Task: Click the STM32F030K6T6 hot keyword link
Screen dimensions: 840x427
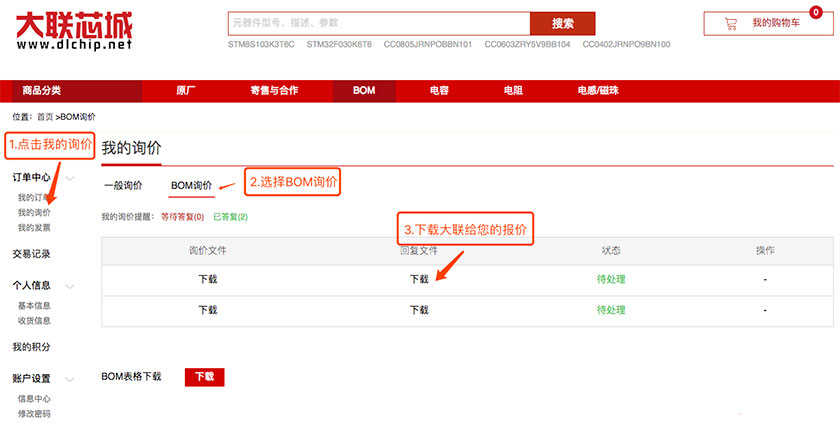Action: 339,45
